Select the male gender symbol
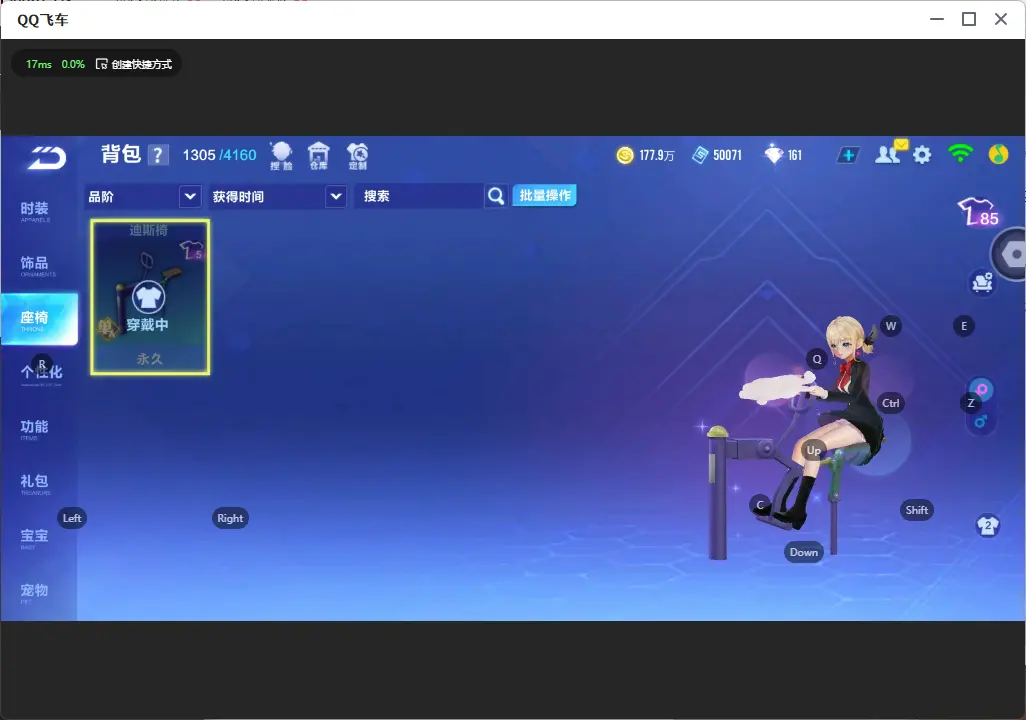This screenshot has height=720, width=1026. point(981,422)
